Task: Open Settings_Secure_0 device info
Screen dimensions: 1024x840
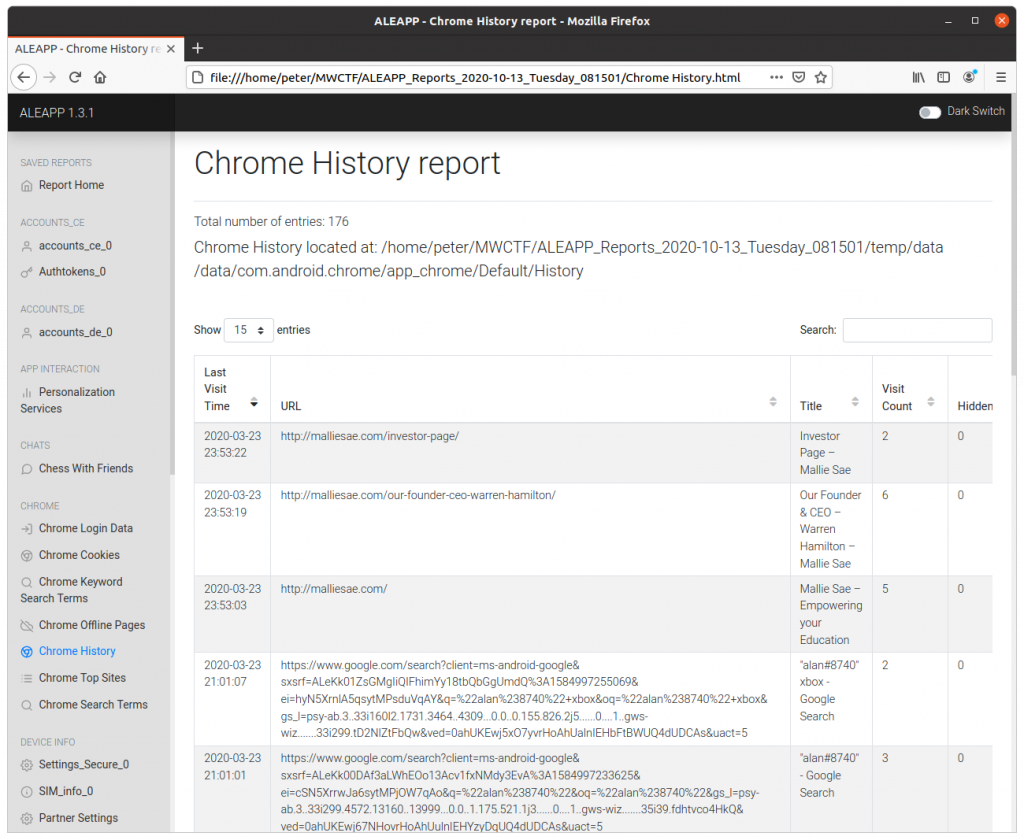Action: tap(84, 765)
